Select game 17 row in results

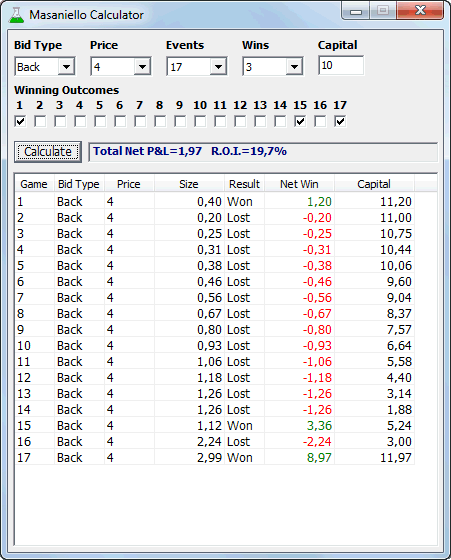point(215,458)
